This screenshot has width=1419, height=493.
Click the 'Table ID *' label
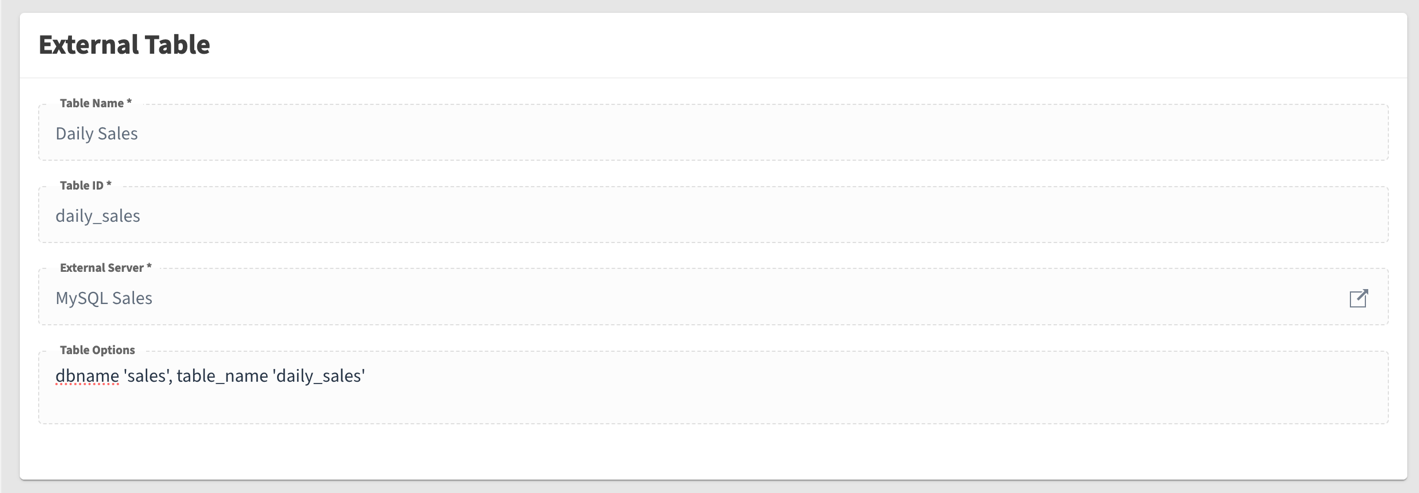(x=85, y=185)
